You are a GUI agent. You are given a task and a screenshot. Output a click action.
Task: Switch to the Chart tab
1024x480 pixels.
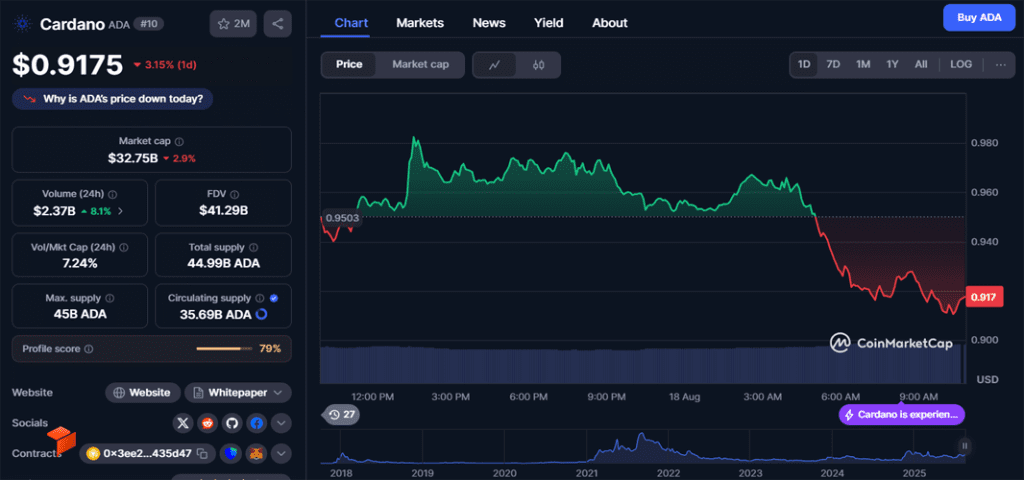coord(351,23)
